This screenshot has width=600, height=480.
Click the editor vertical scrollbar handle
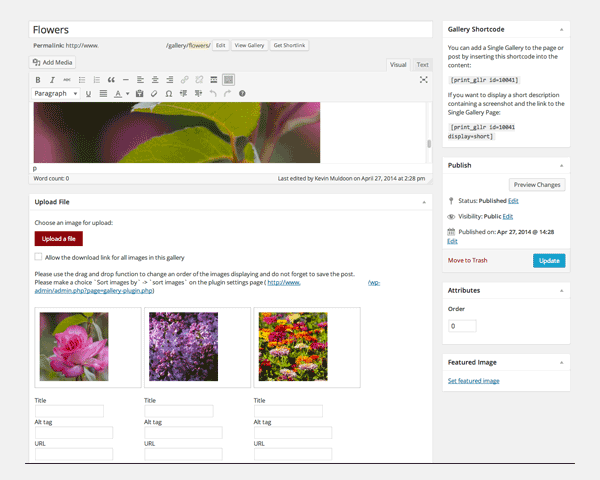tap(429, 144)
